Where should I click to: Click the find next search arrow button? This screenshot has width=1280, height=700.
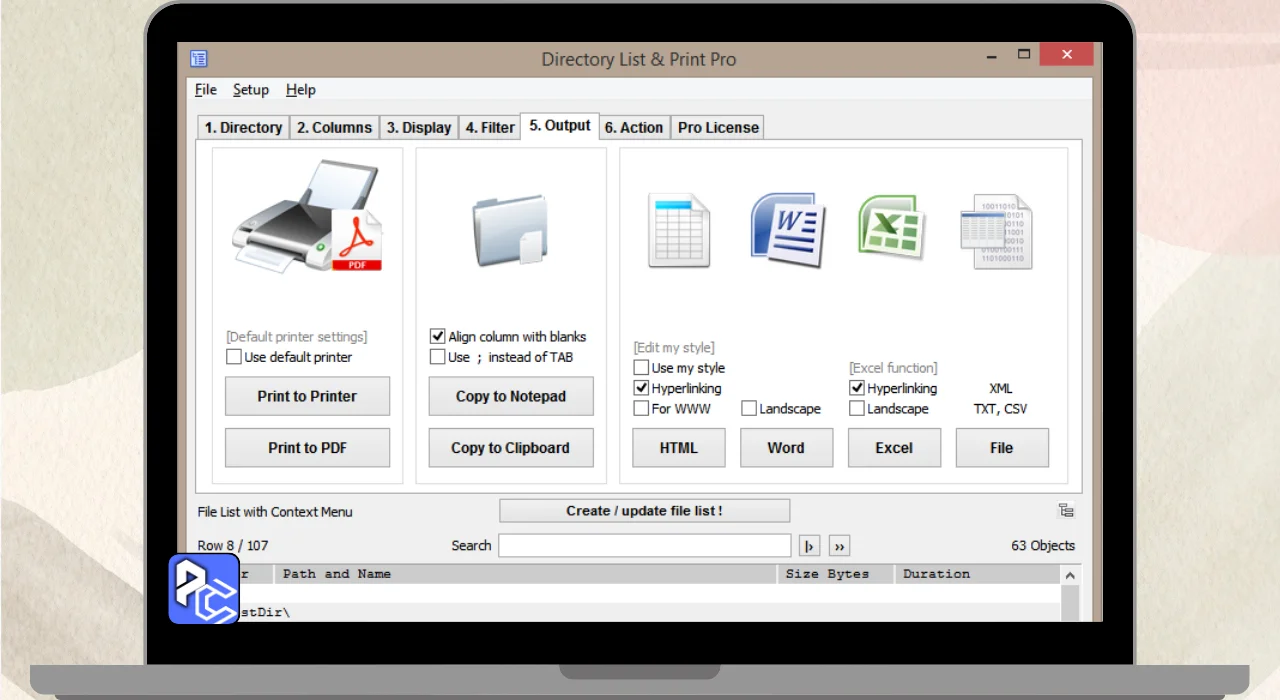click(x=810, y=546)
